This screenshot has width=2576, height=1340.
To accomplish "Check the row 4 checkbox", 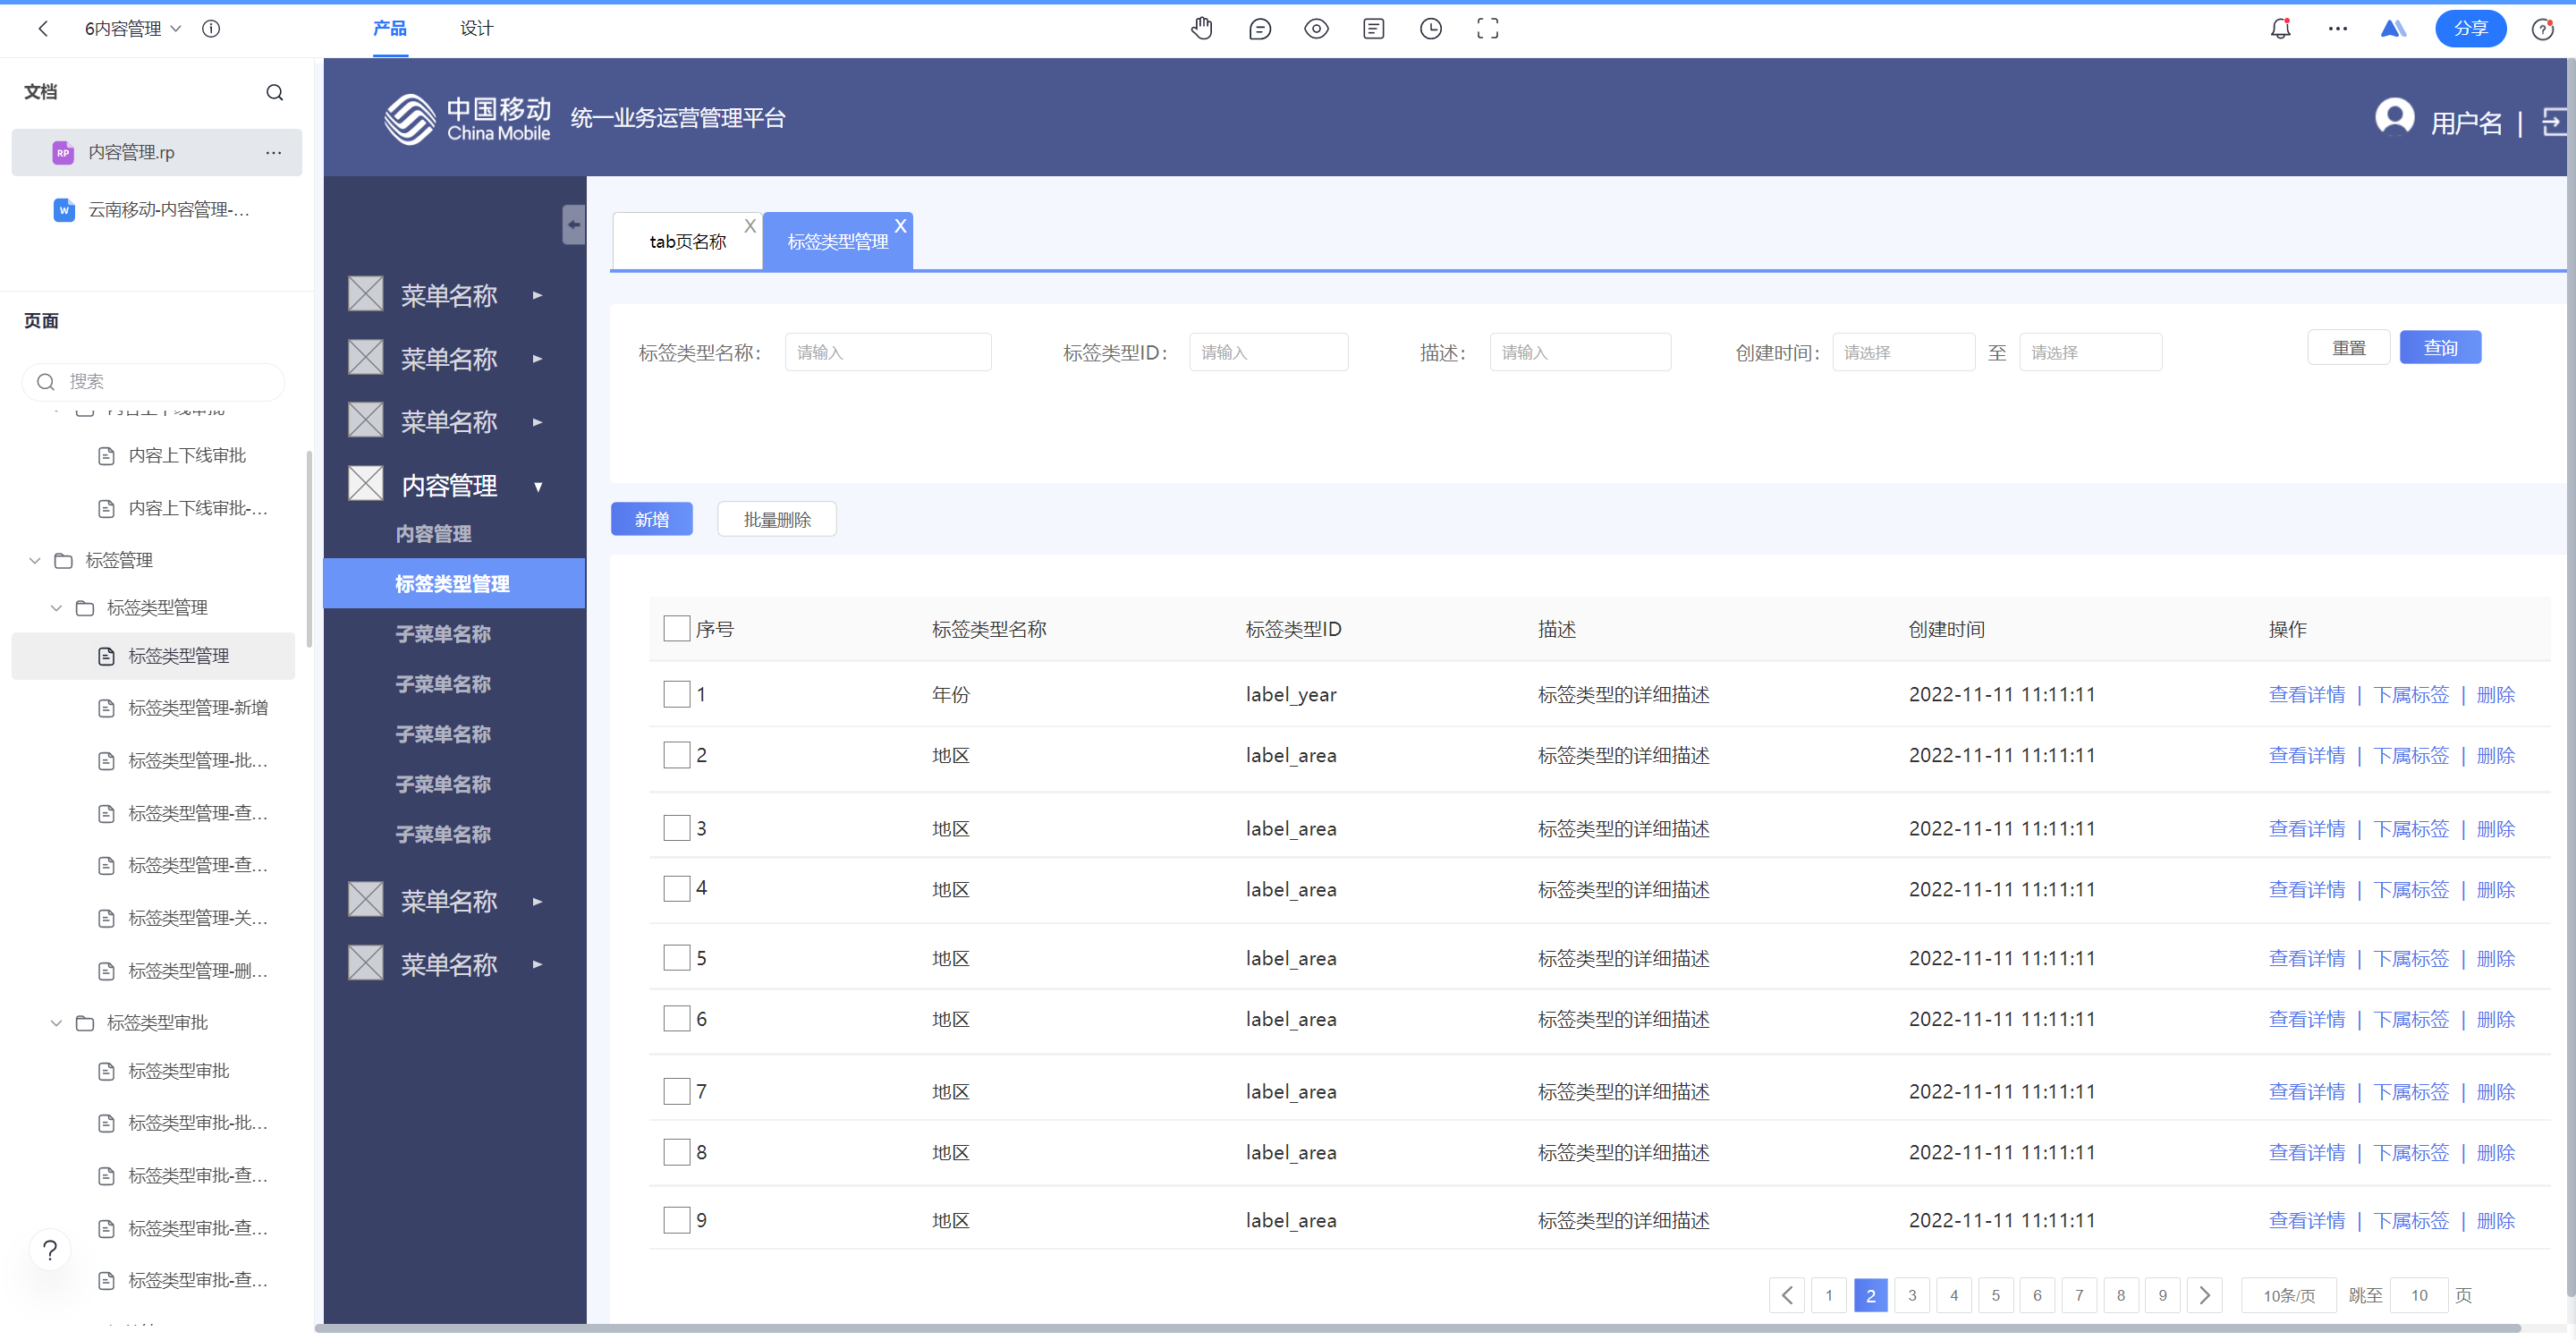I will (677, 889).
